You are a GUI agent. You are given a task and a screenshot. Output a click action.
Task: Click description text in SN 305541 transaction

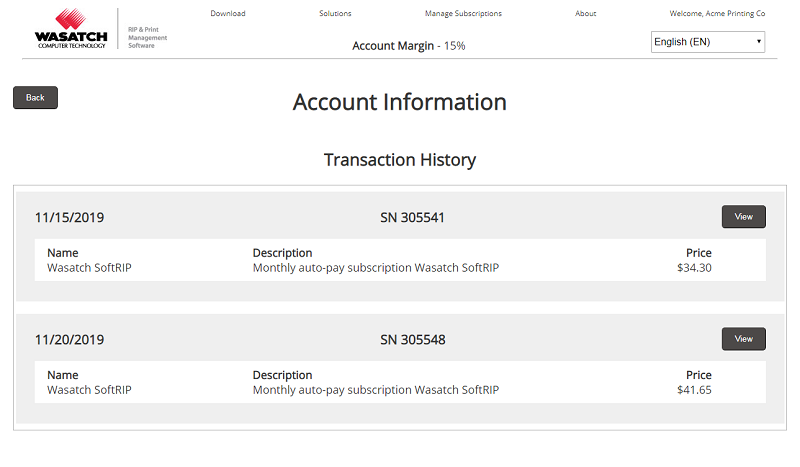pos(376,268)
